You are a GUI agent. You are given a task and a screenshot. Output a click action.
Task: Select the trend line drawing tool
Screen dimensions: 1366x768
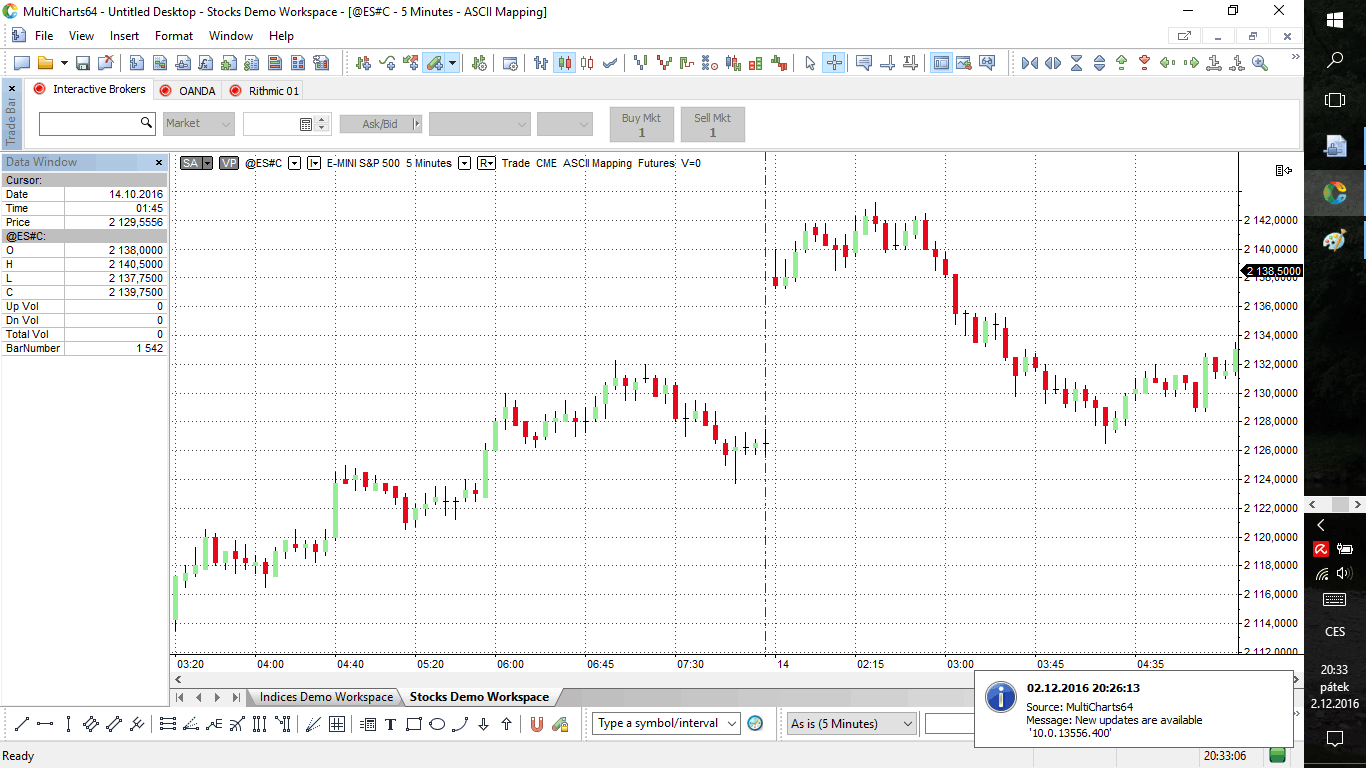[x=20, y=724]
